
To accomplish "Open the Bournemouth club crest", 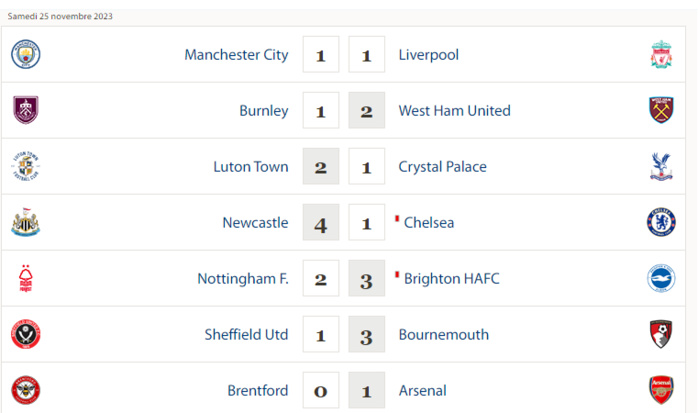I will 661,334.
